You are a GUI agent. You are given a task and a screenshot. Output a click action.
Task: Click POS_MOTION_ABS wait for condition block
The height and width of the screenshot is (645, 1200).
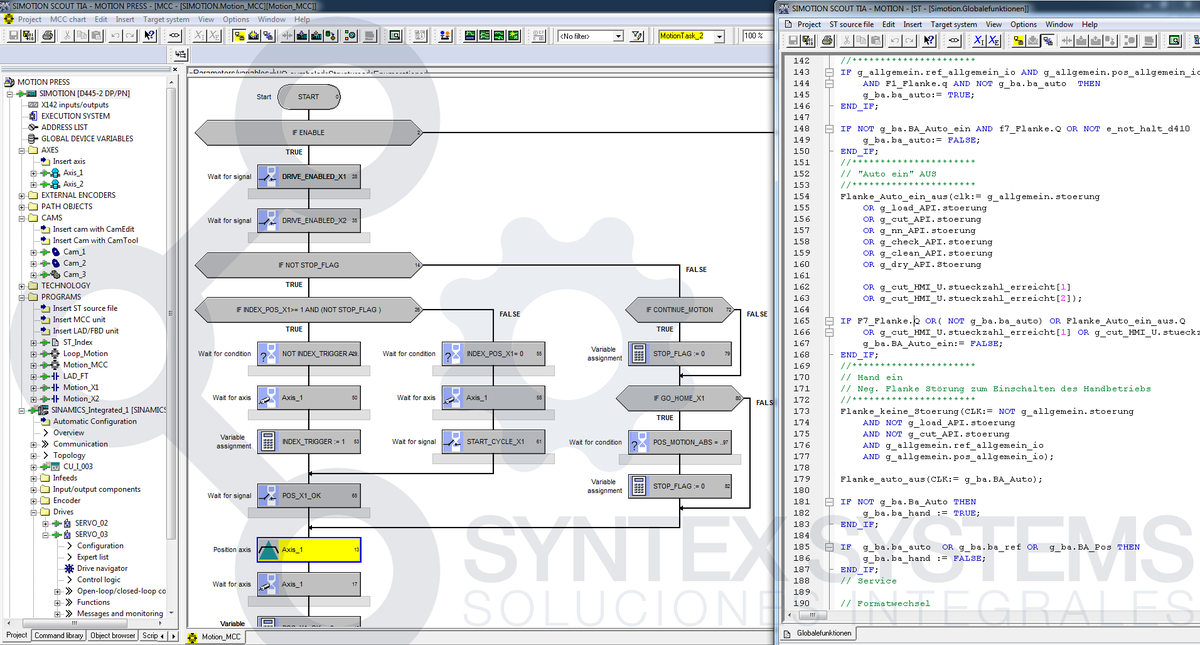680,442
